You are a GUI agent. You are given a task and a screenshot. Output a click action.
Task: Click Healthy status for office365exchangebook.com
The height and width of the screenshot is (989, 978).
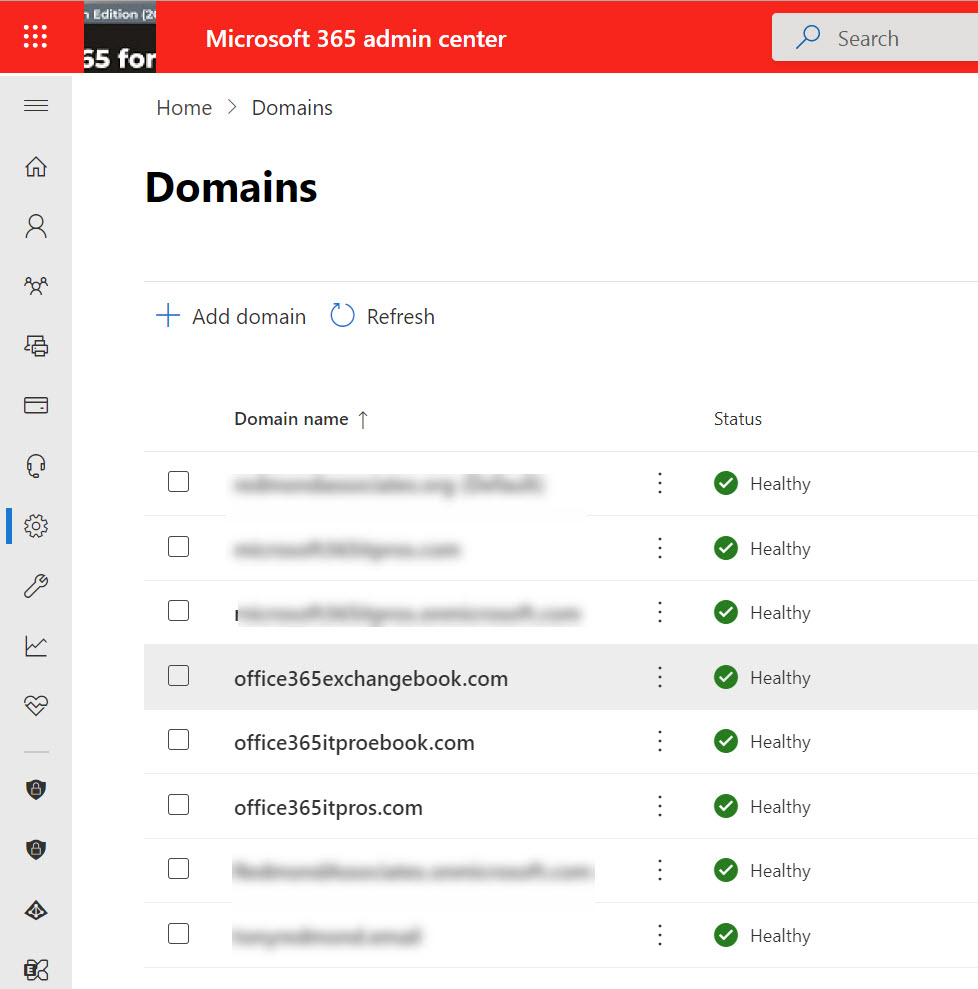point(780,678)
